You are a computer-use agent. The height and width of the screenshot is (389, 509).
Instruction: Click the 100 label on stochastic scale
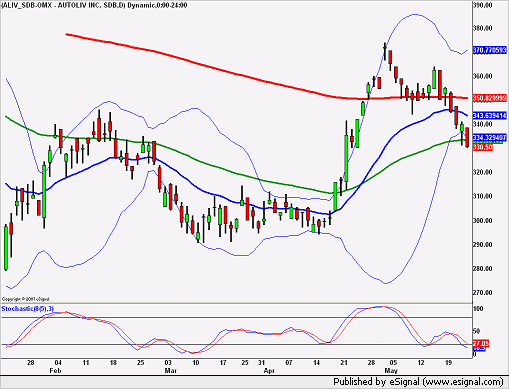[x=478, y=309]
